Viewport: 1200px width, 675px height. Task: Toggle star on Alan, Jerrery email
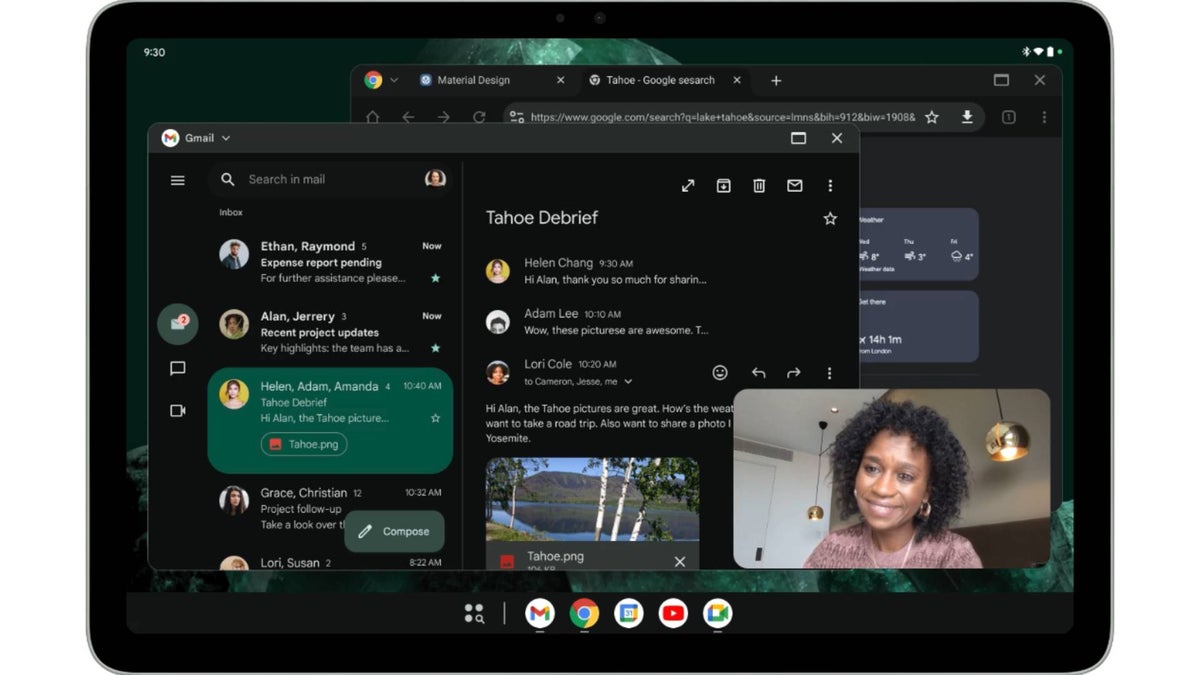[435, 348]
